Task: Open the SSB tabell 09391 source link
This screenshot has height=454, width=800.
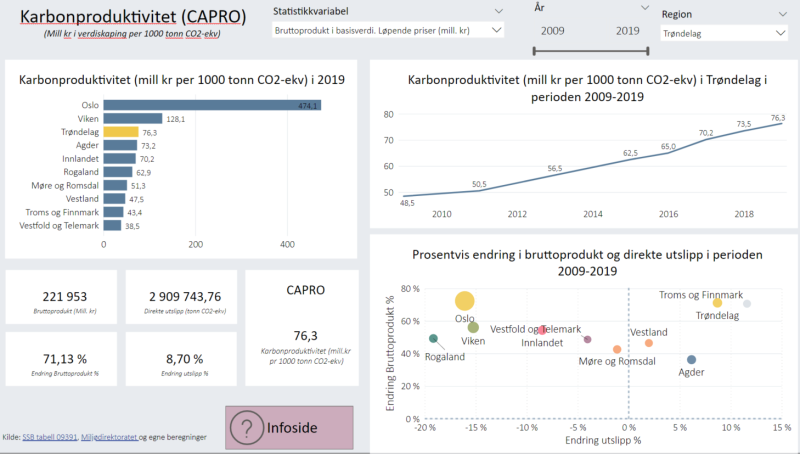Action: (x=49, y=437)
